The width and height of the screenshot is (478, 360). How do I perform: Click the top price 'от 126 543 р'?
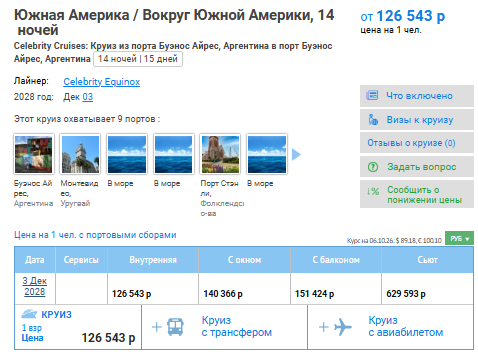[x=403, y=16]
